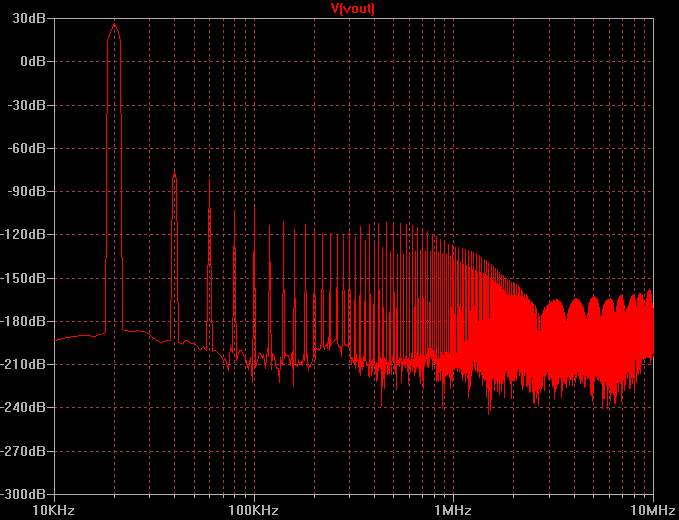The height and width of the screenshot is (520, 679).
Task: Click the -210dB axis label
Action: [23, 364]
